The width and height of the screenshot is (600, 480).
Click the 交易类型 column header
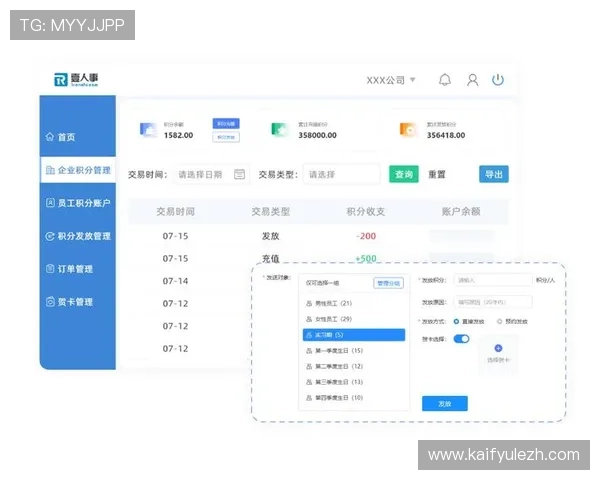tap(271, 211)
